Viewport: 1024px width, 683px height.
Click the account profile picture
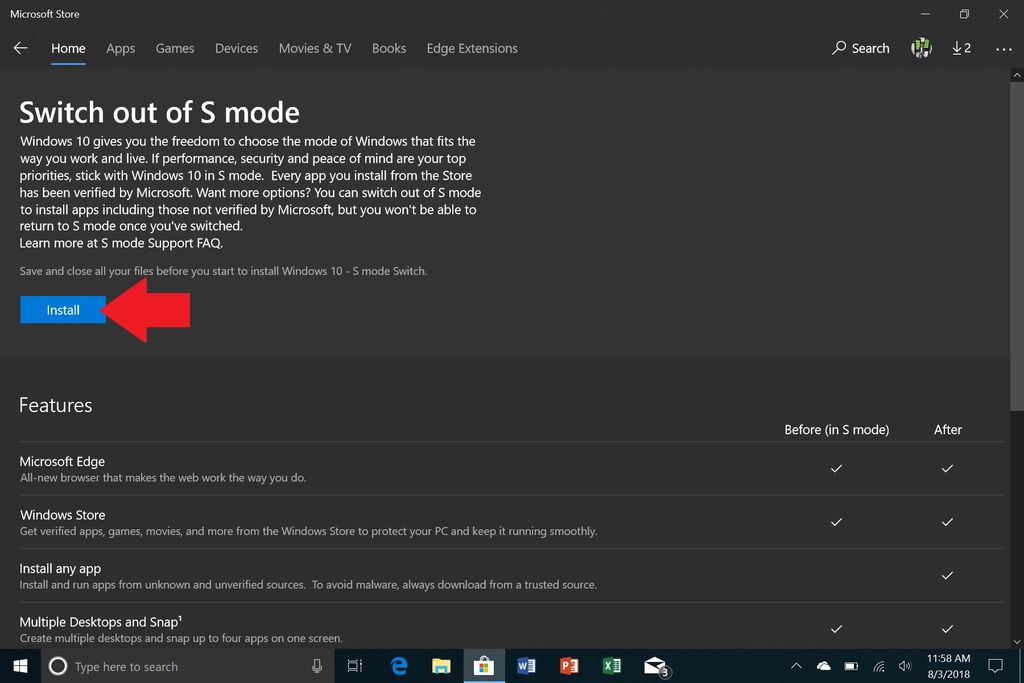[920, 48]
